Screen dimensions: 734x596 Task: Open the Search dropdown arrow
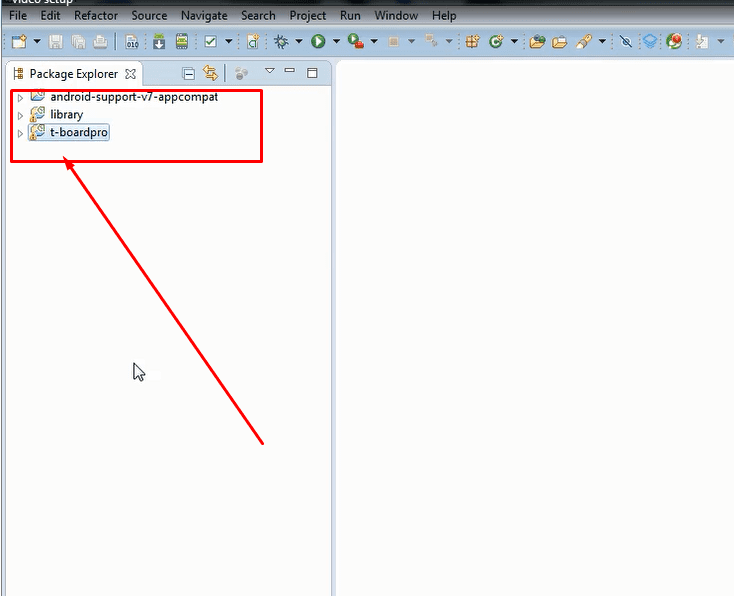(x=602, y=42)
